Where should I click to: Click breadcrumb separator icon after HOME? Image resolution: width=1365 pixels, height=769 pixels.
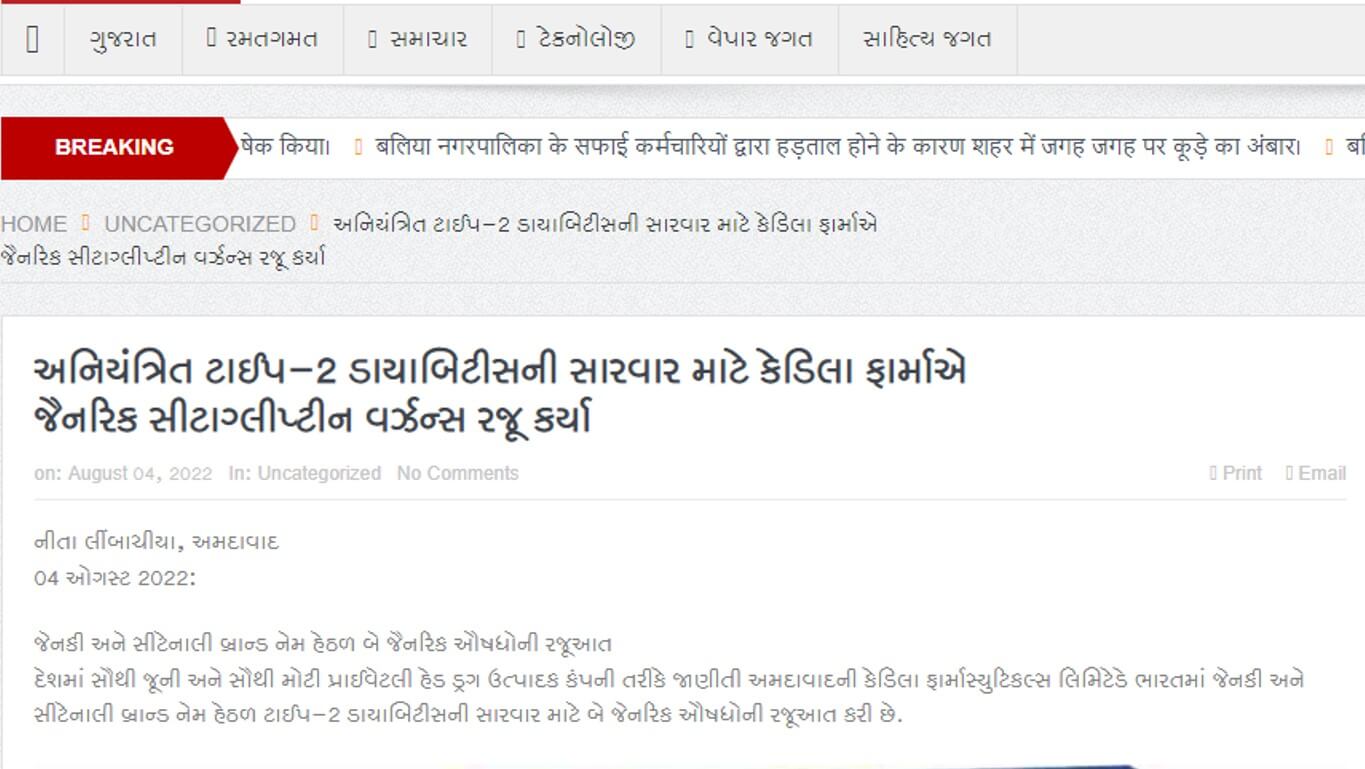[x=86, y=223]
